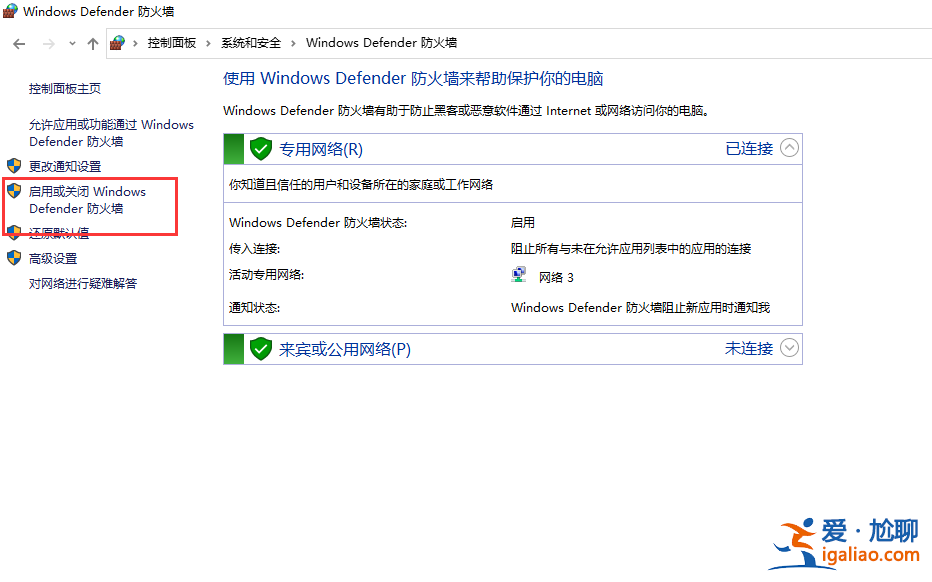Screen dimensions: 932x582
Task: Click the shield icon next to 启用或关闭 Windows Defender 防火墙
Action: (14, 191)
